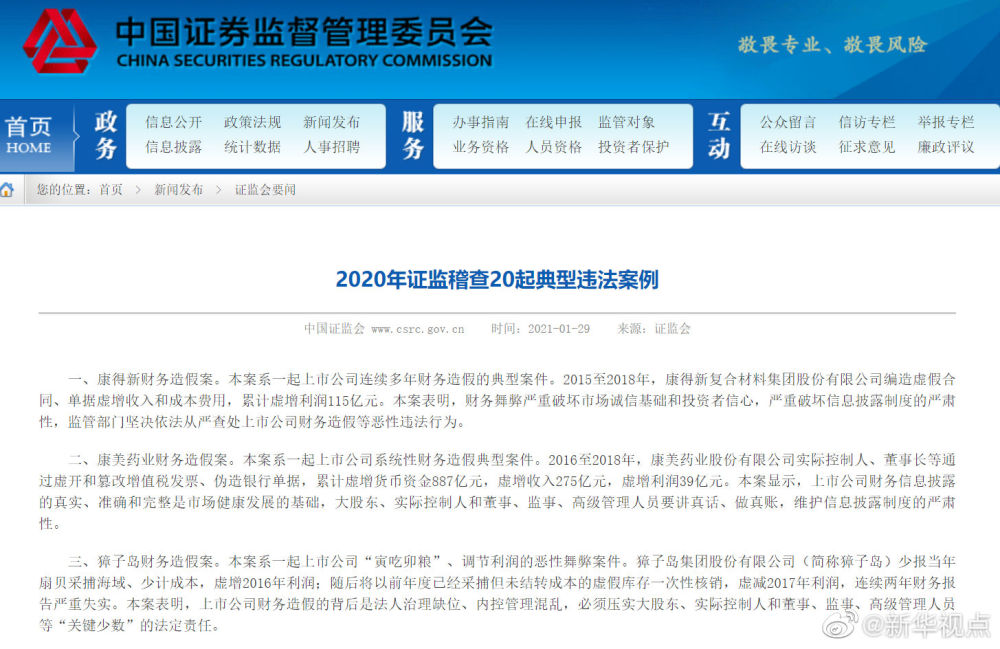Viewport: 1000px width, 649px height.
Task: Click the small house icon in breadcrumb
Action: pyautogui.click(x=8, y=190)
